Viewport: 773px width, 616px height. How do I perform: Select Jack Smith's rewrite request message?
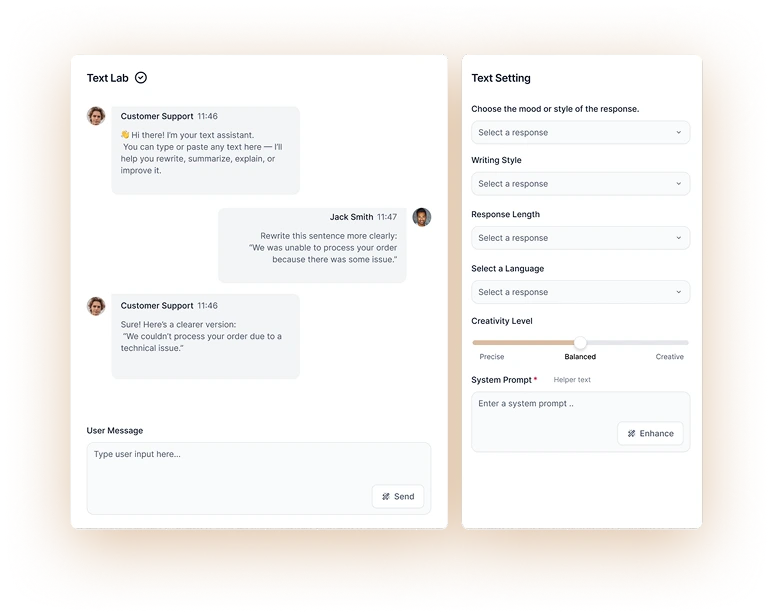click(312, 245)
